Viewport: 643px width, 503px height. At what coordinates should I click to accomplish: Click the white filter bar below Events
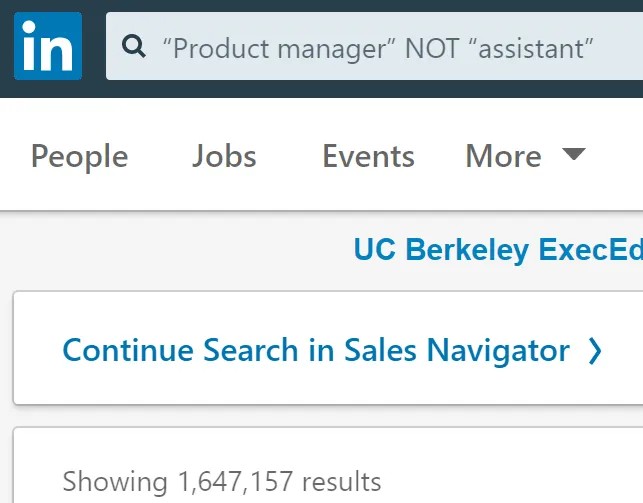pyautogui.click(x=322, y=193)
